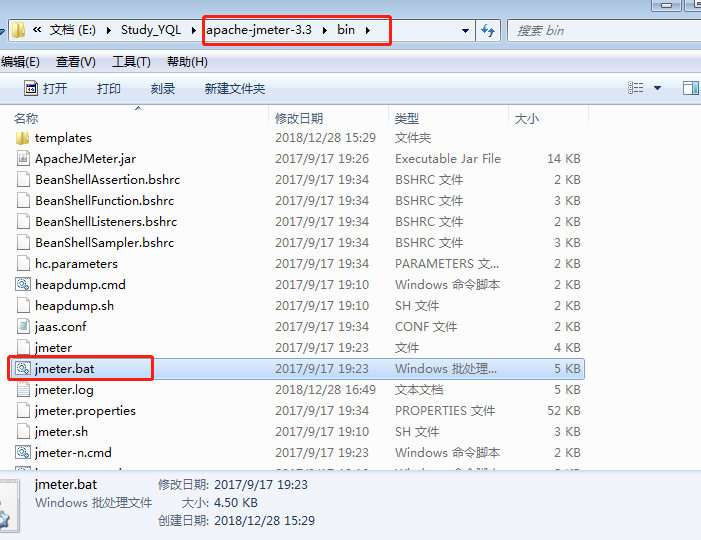Select the templates folder name
701x540 pixels.
click(x=63, y=138)
